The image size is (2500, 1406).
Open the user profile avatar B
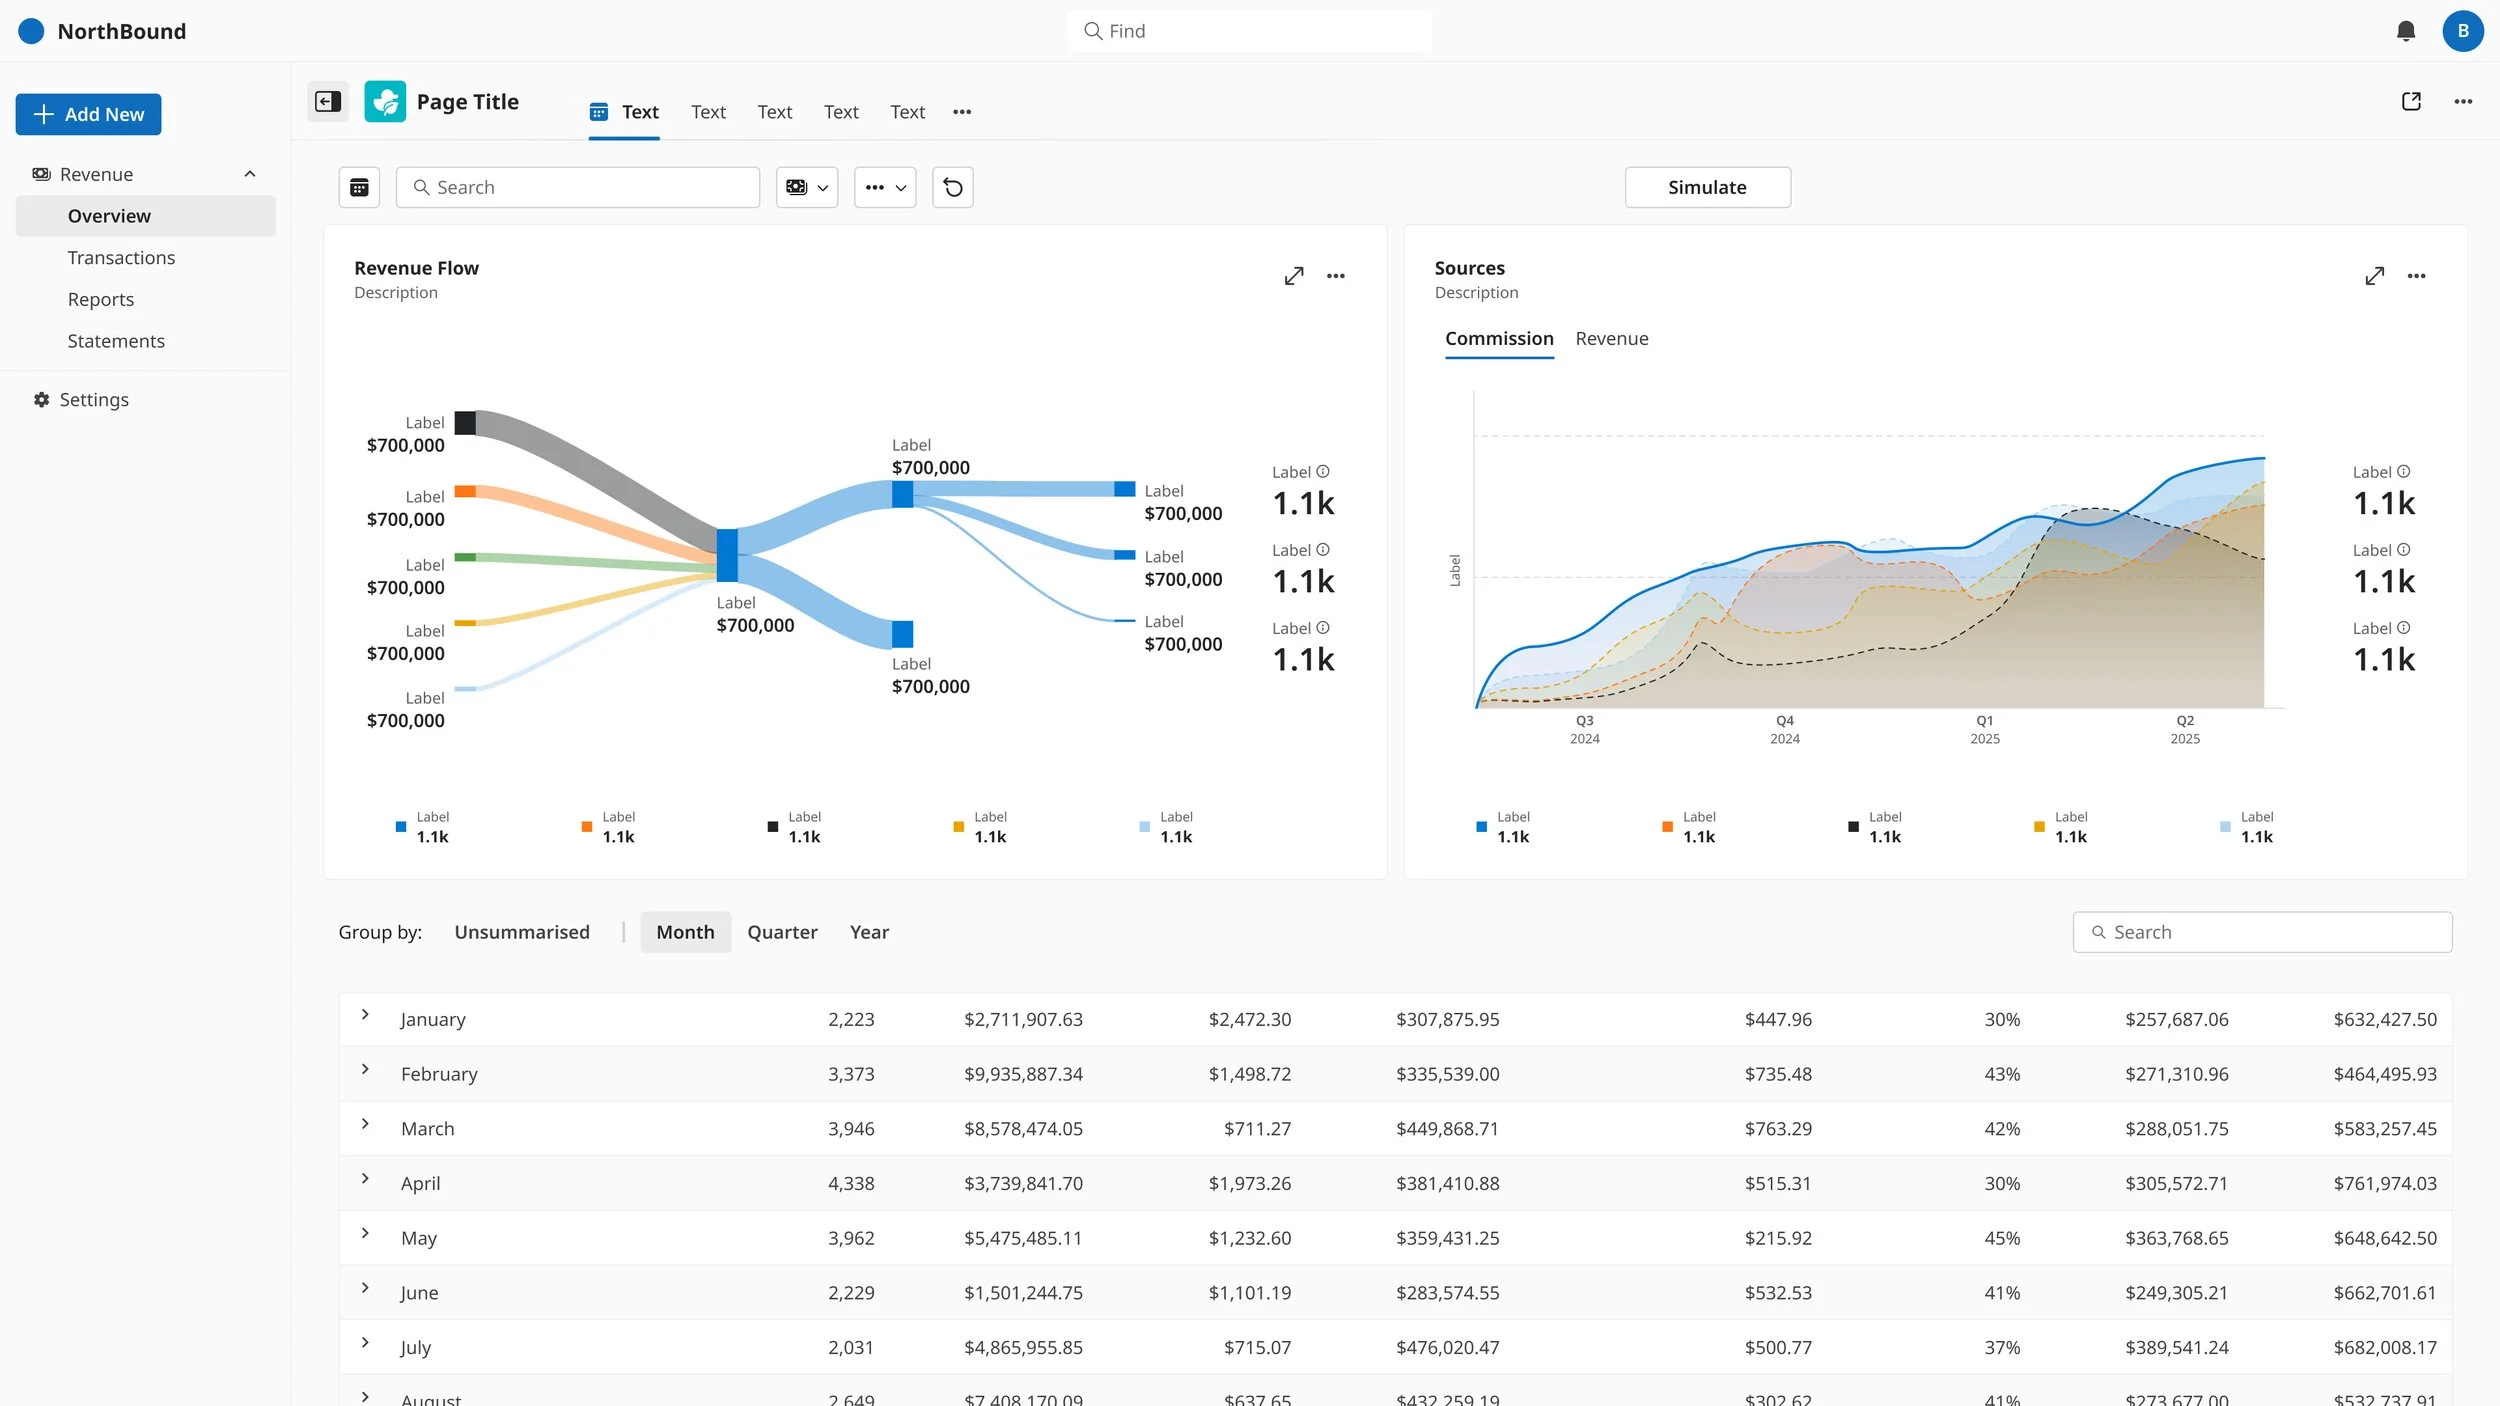(x=2463, y=31)
